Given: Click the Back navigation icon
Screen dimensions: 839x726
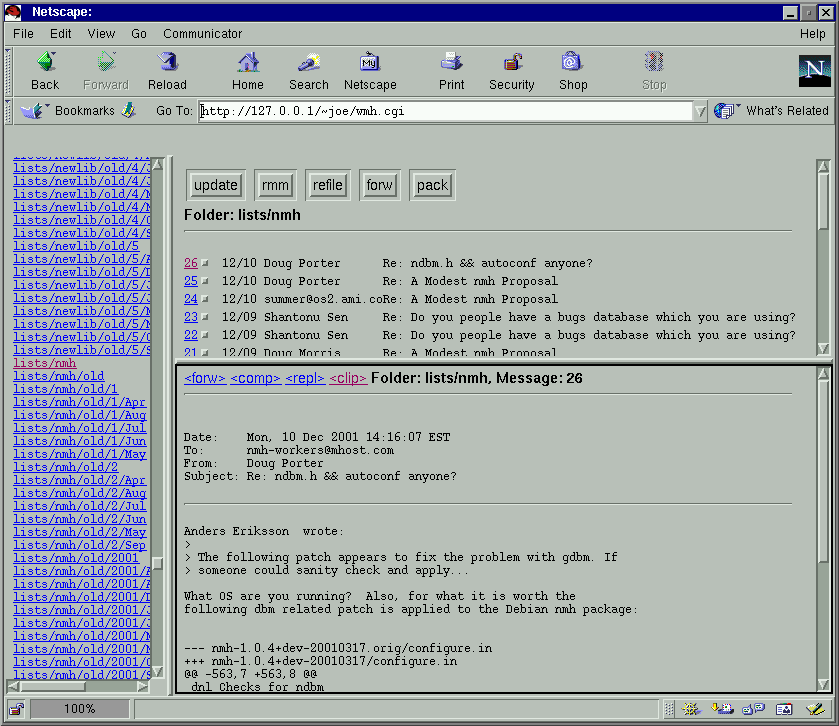Looking at the screenshot, I should click(x=45, y=62).
